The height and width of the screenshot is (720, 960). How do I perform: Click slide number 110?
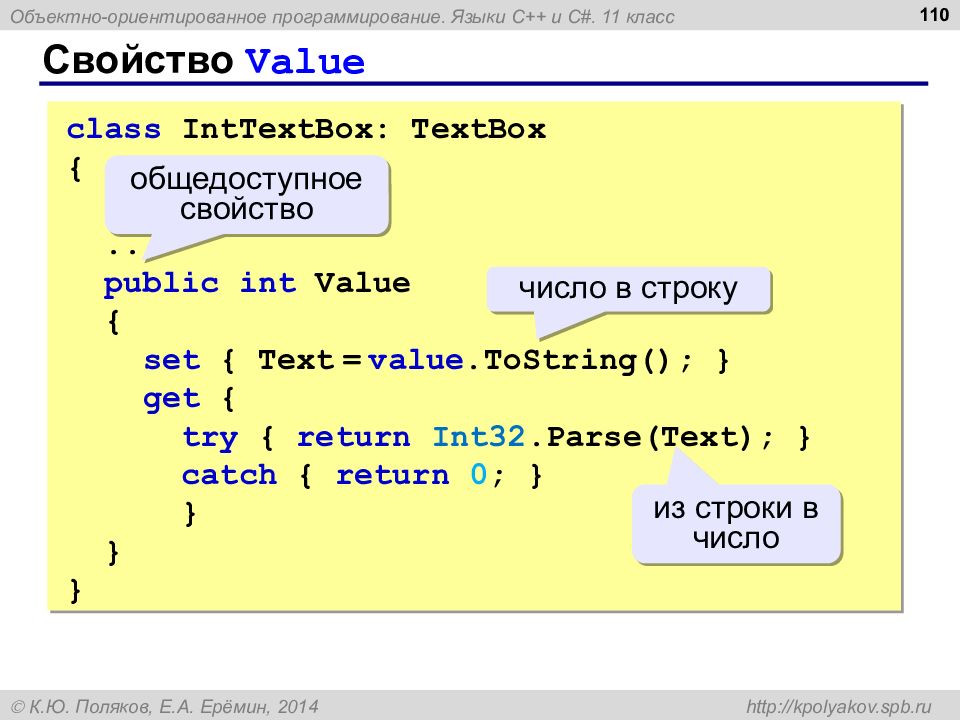[x=934, y=14]
